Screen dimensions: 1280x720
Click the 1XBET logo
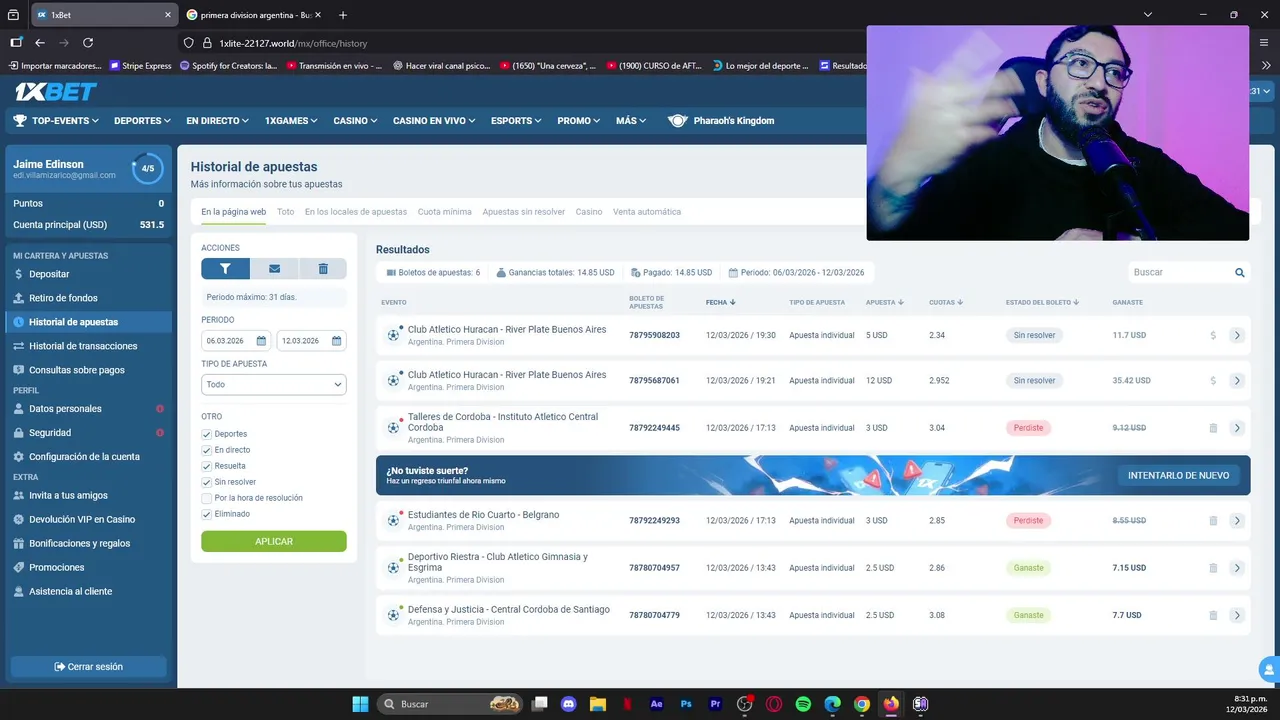pos(55,92)
